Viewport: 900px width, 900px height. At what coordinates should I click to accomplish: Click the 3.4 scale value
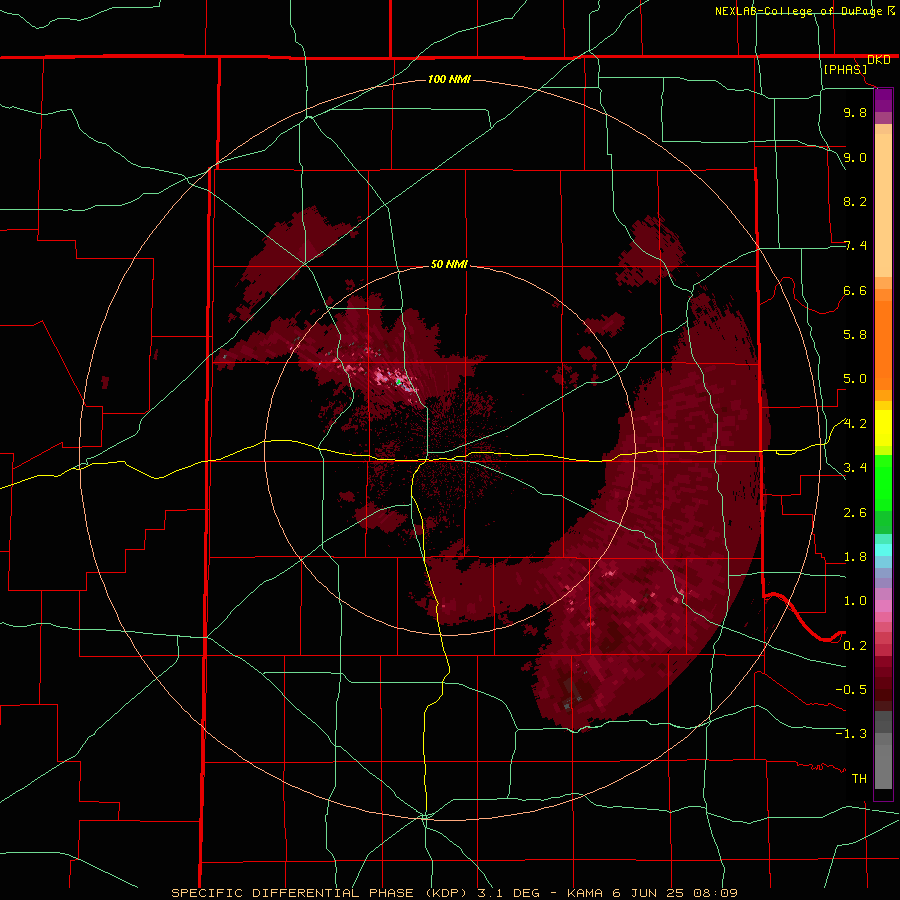(855, 468)
